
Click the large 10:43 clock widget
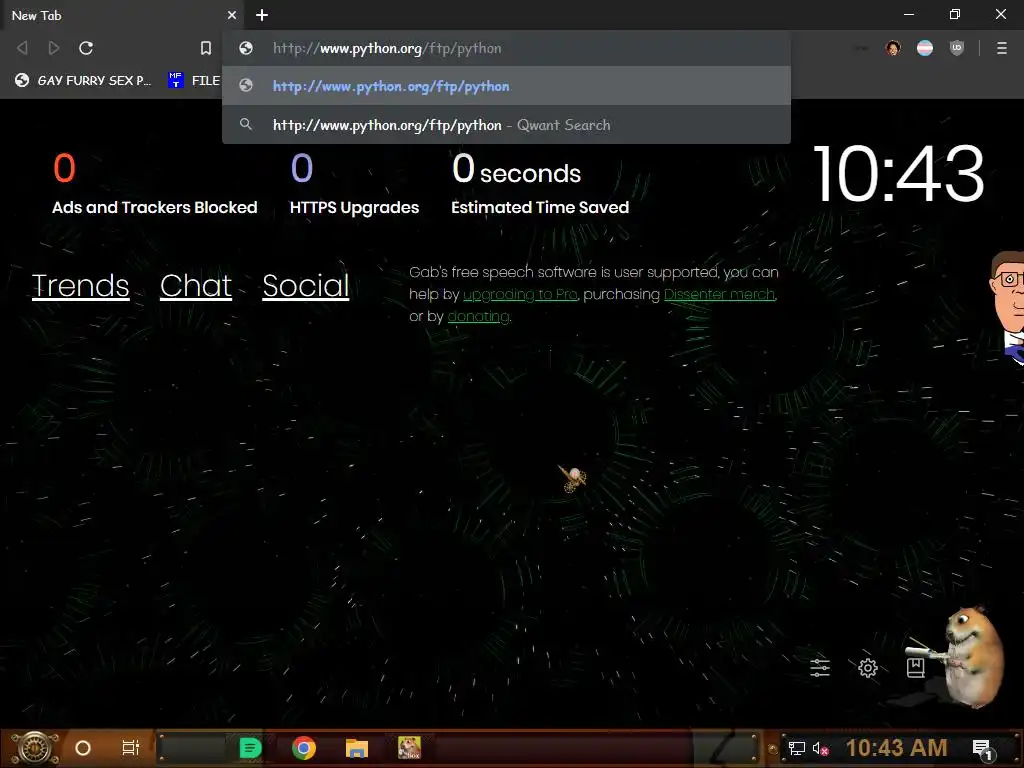point(899,174)
